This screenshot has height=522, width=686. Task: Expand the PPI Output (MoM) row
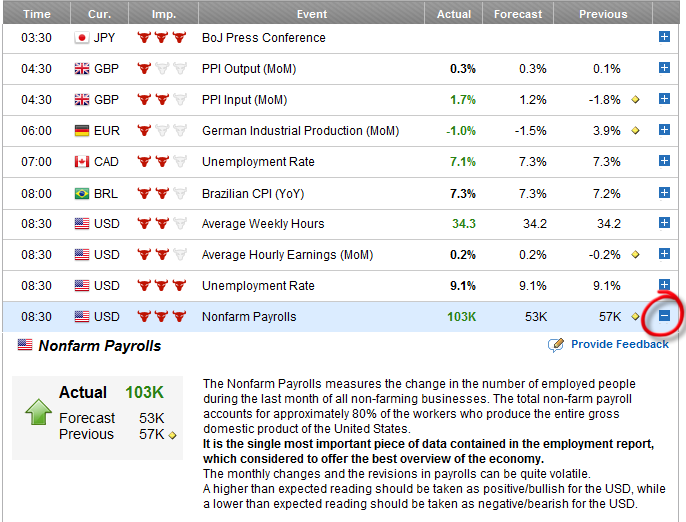664,68
